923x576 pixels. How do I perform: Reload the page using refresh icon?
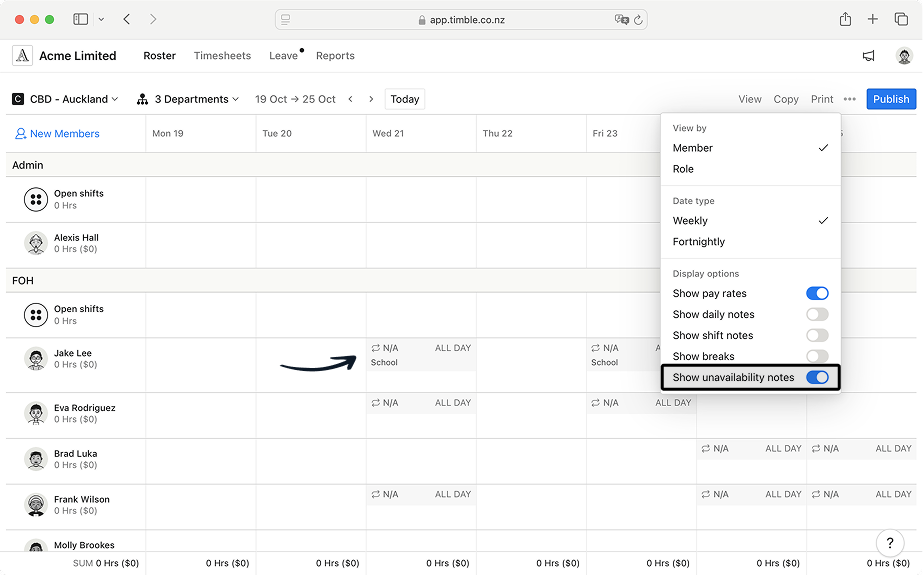638,20
